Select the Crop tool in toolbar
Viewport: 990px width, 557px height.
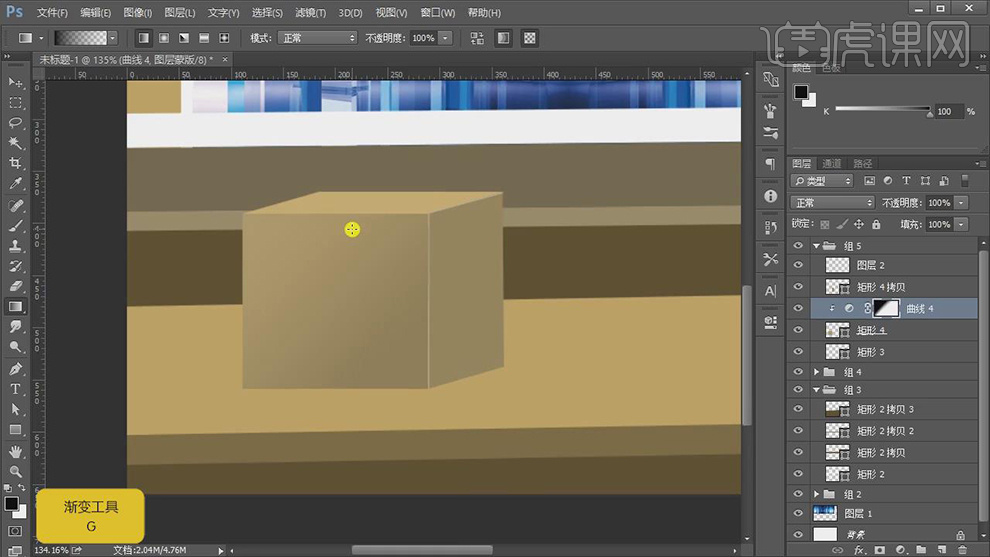tap(15, 164)
